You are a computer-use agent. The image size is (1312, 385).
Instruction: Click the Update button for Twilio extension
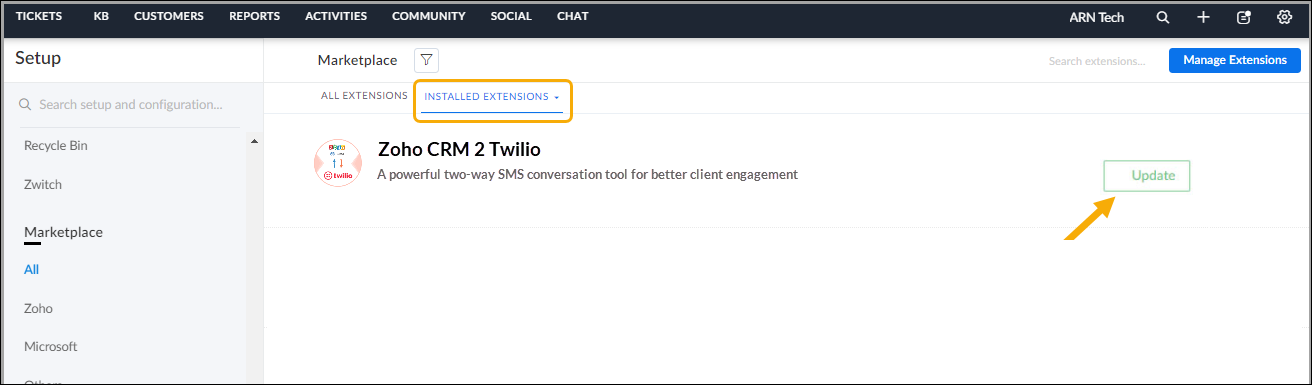1147,176
